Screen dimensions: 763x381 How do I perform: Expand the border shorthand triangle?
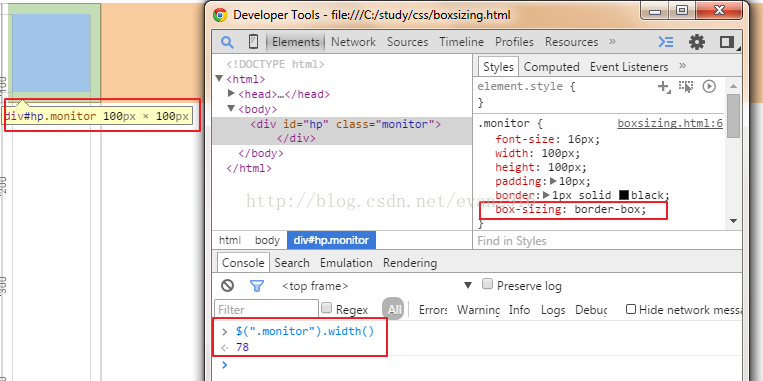(546, 195)
